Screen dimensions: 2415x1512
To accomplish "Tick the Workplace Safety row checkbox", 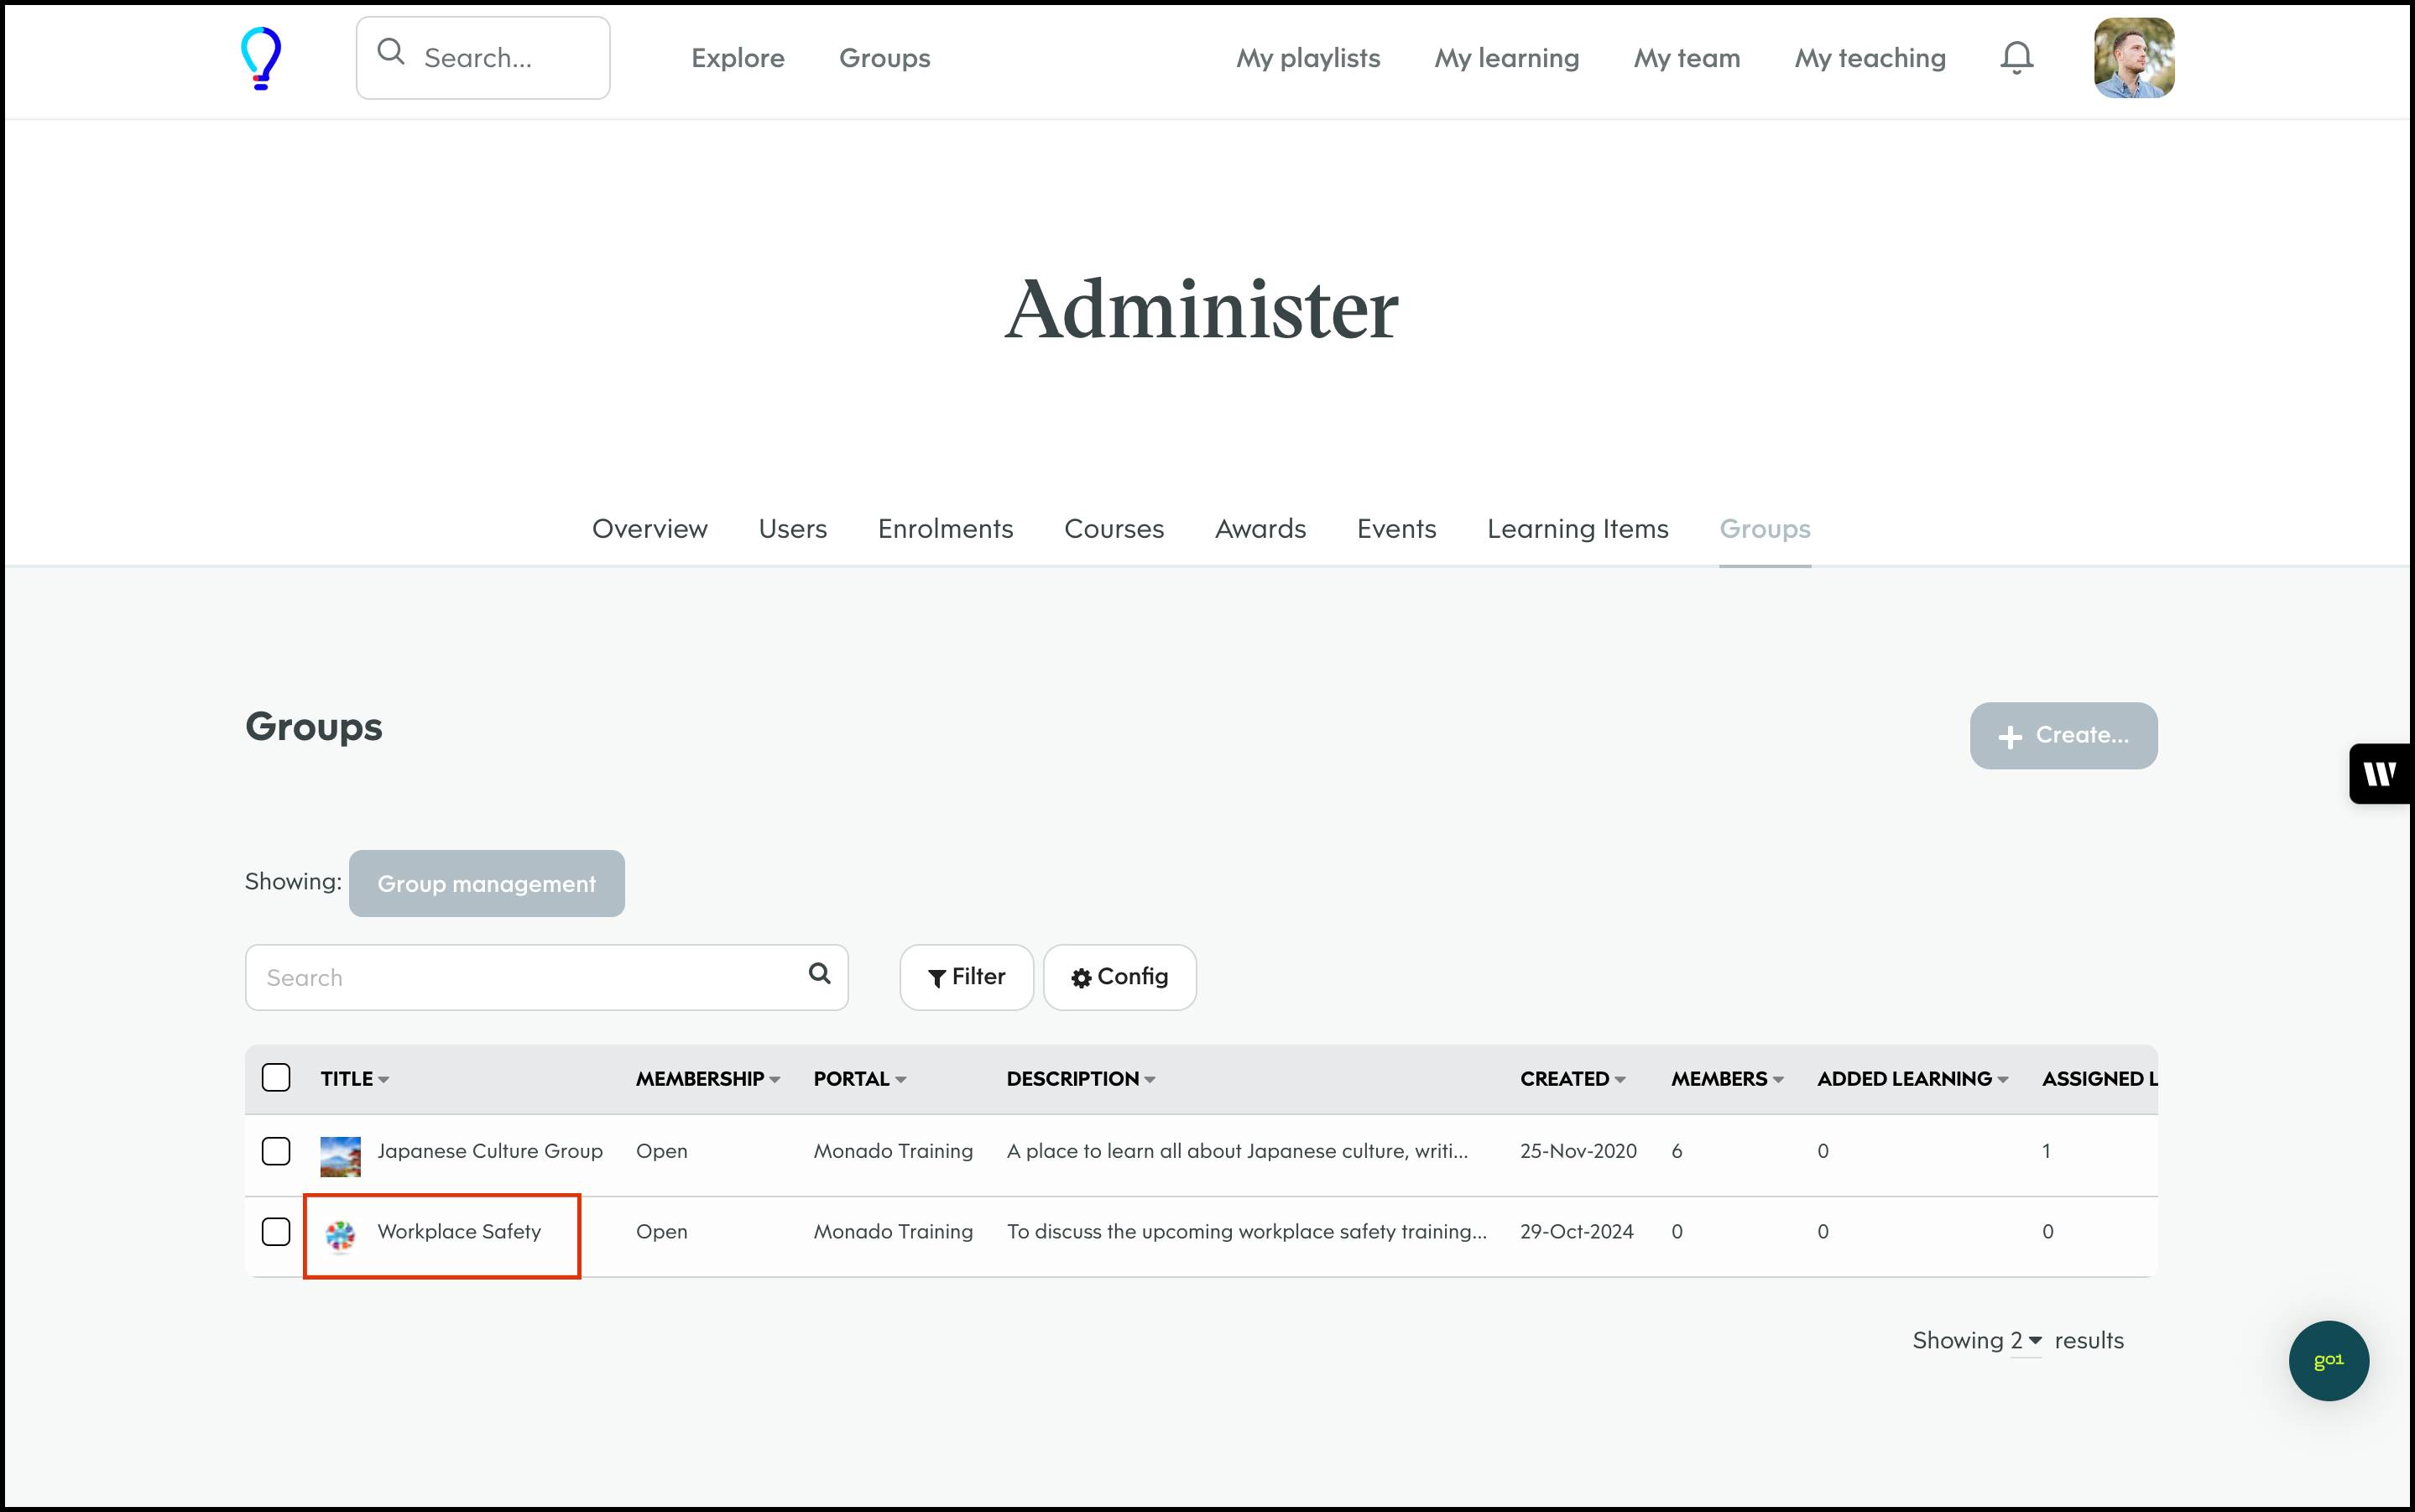I will (276, 1232).
